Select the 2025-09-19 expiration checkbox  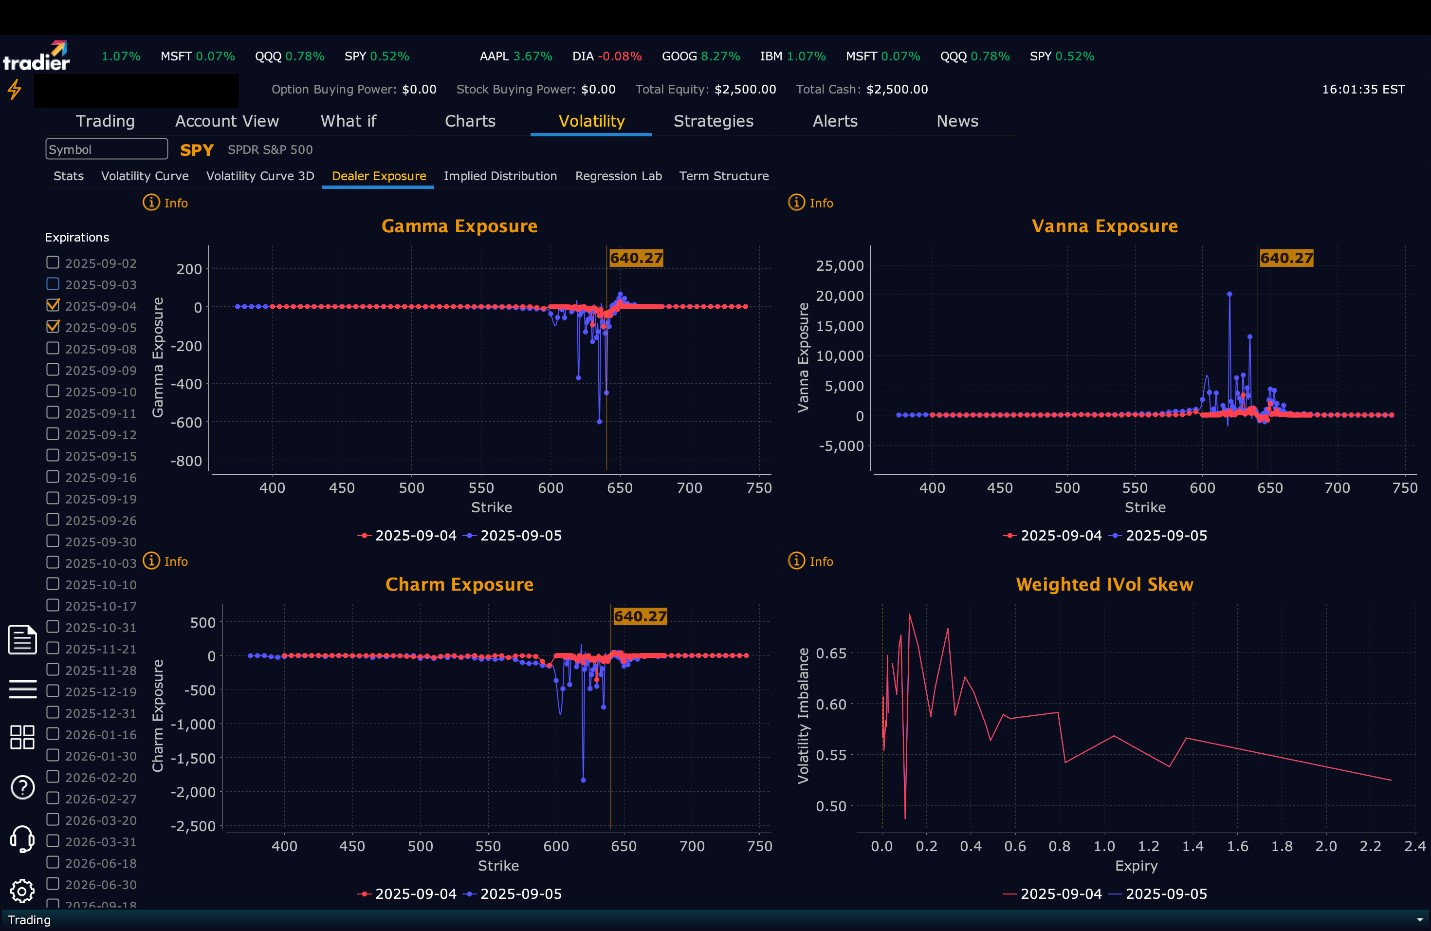click(x=53, y=498)
